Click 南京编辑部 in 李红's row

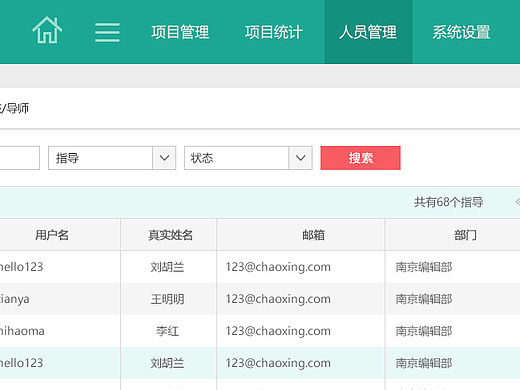click(x=424, y=331)
